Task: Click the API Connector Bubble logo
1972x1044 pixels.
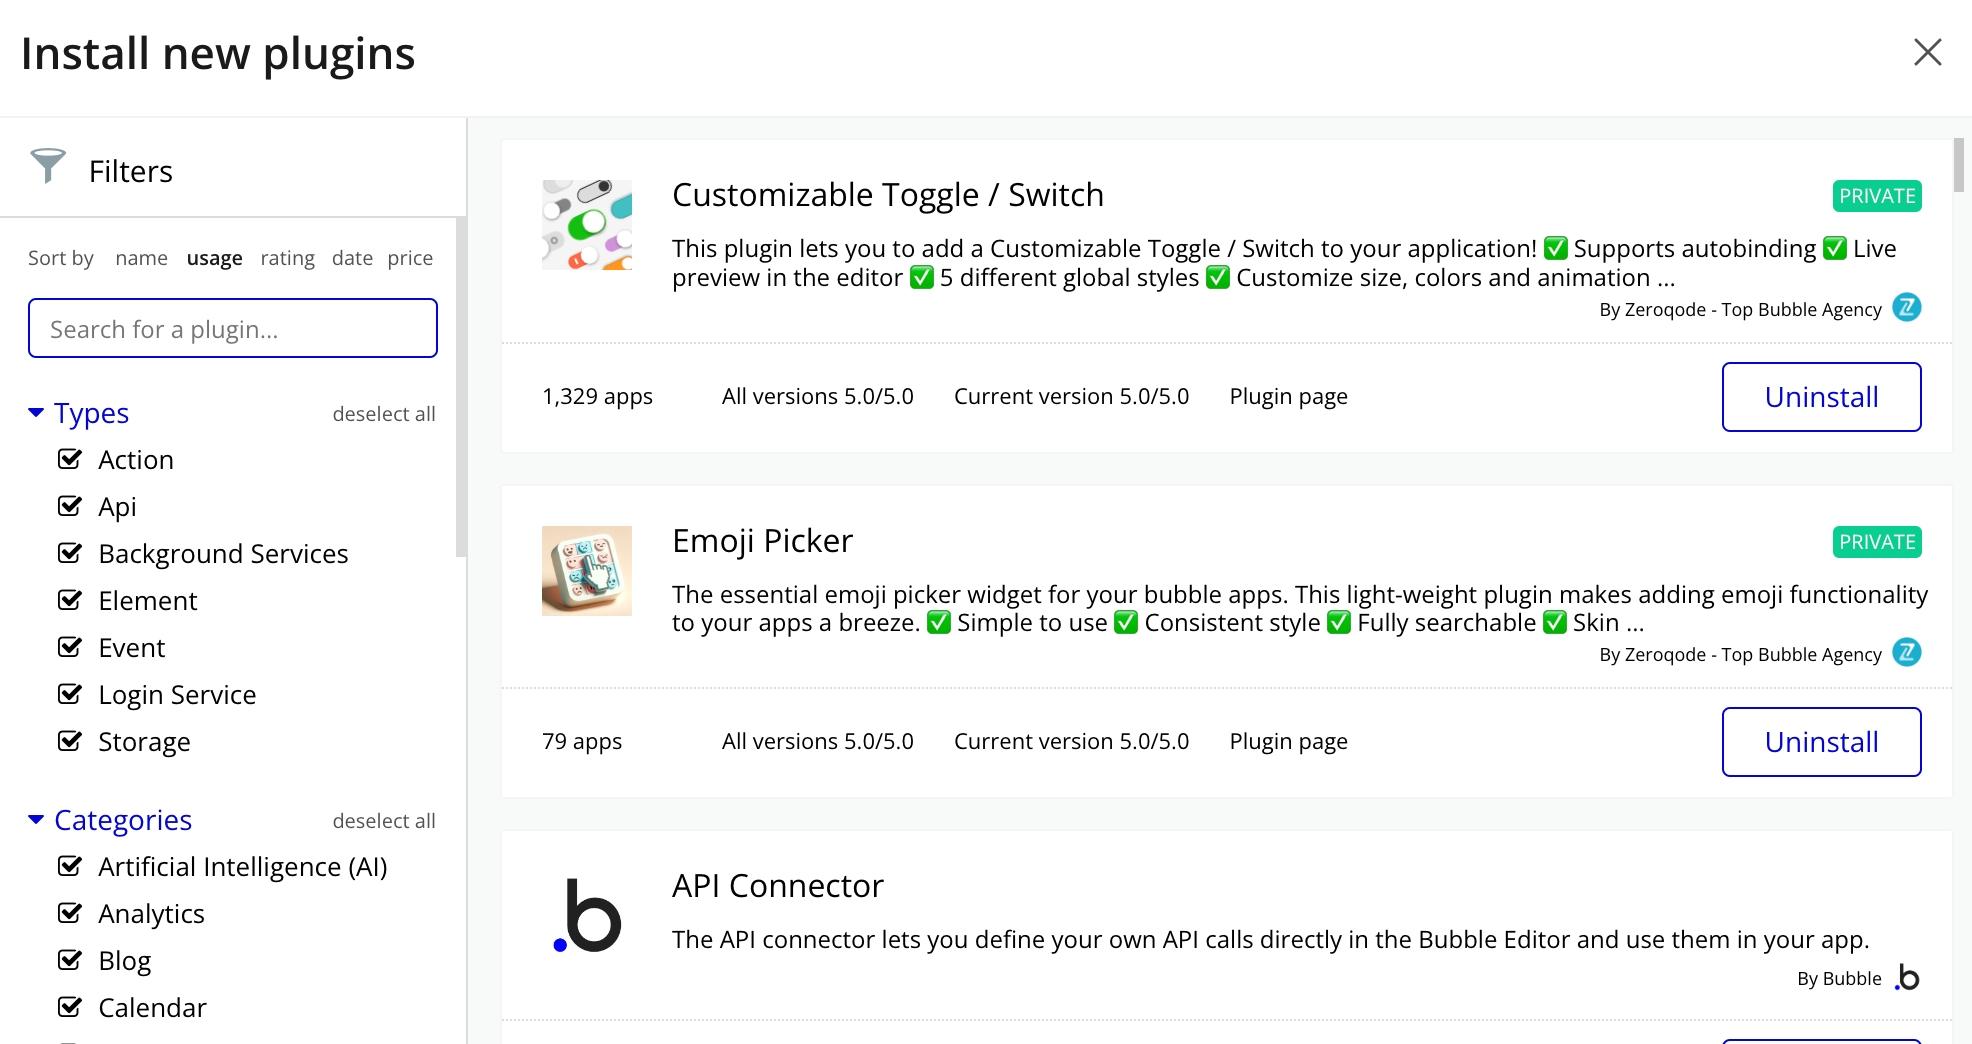Action: (587, 915)
